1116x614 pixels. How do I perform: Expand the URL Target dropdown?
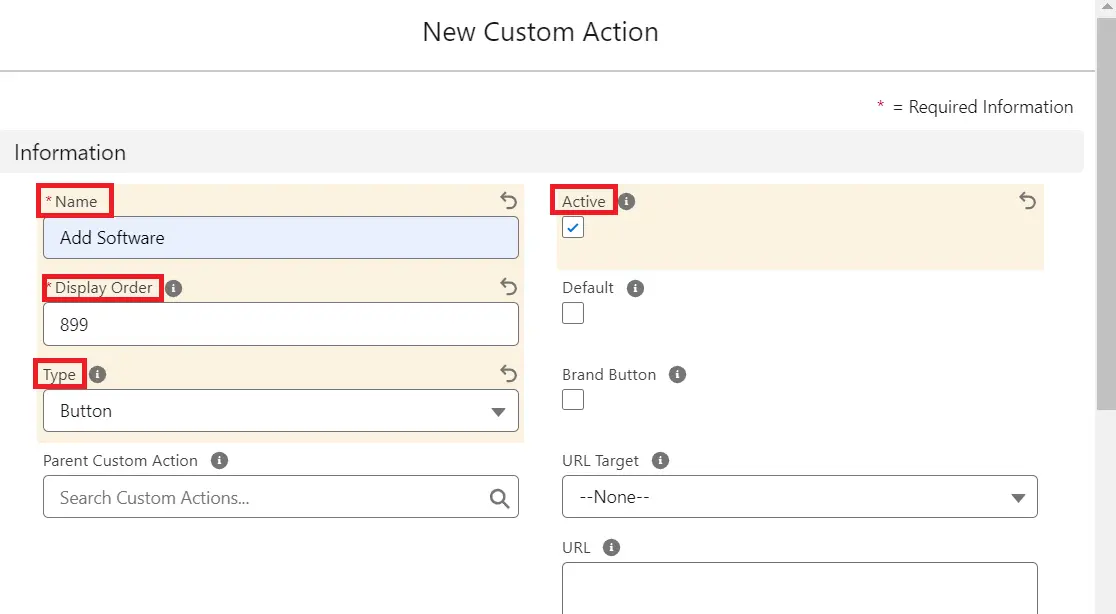[x=799, y=497]
